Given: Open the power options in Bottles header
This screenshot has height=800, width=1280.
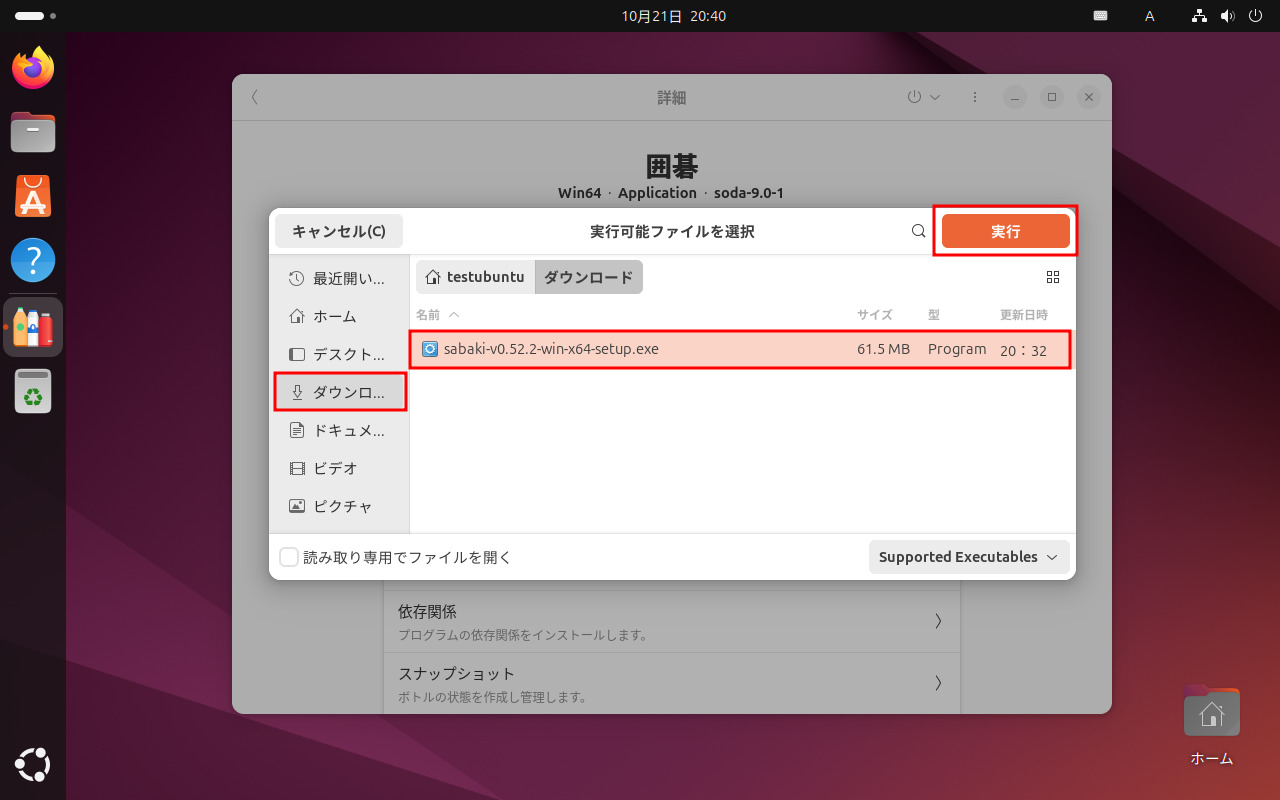Looking at the screenshot, I should 924,97.
